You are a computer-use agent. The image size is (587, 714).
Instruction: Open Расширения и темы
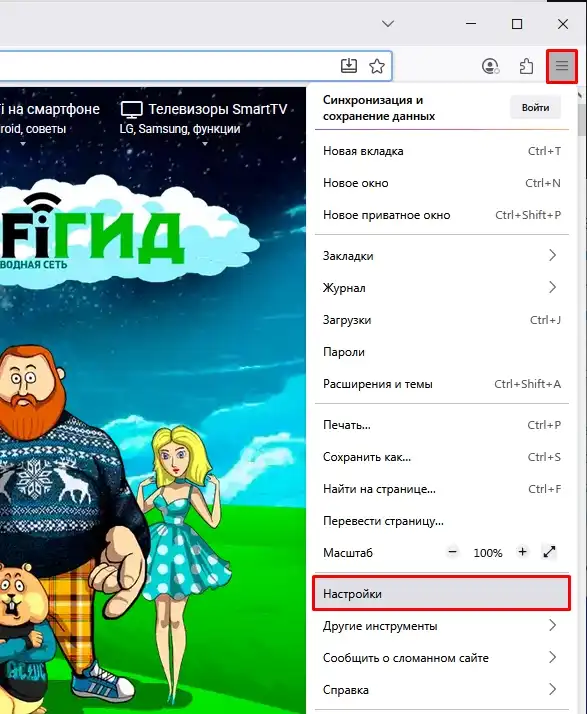click(442, 384)
